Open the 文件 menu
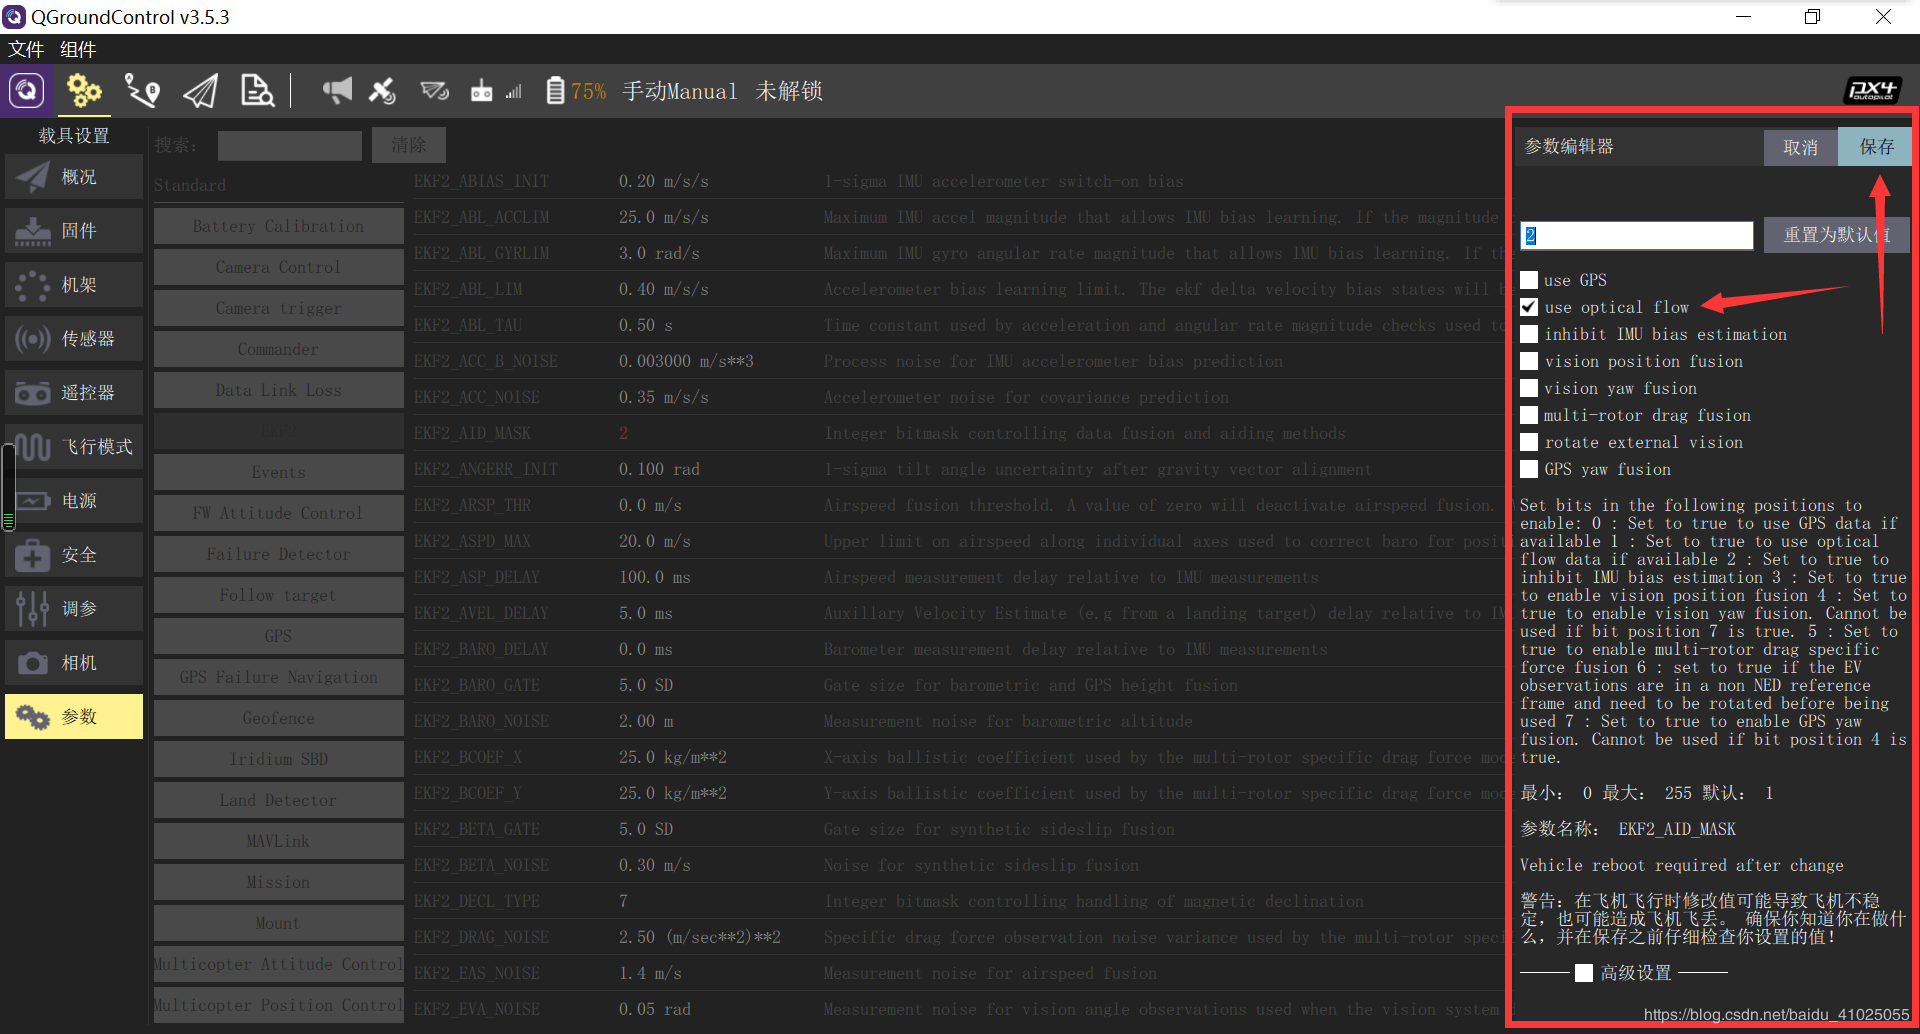Screen dimensions: 1920x1034 (x=26, y=49)
